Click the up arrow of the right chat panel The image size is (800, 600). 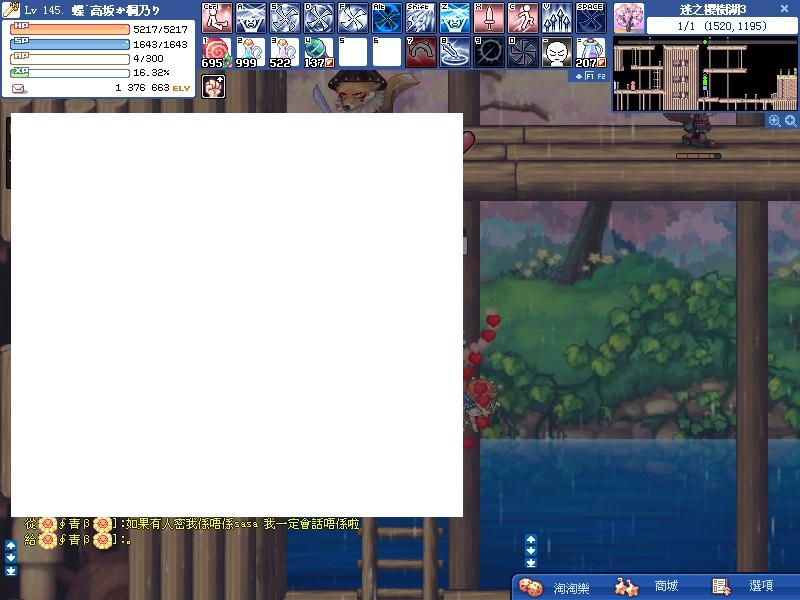531,539
